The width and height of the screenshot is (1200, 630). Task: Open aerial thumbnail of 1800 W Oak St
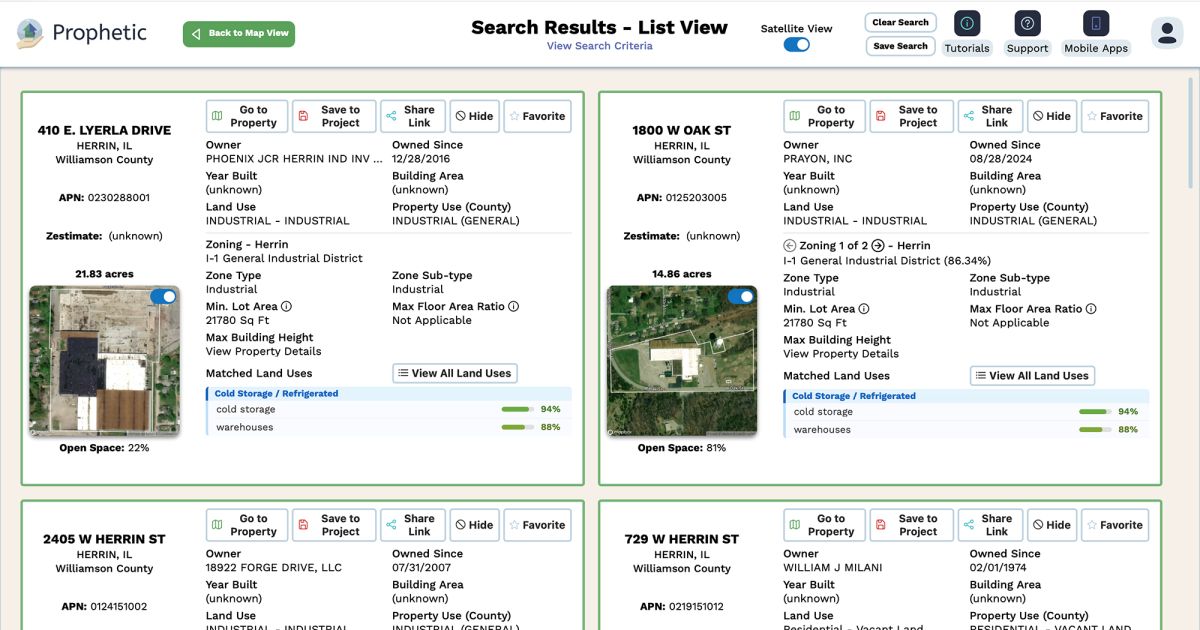682,361
